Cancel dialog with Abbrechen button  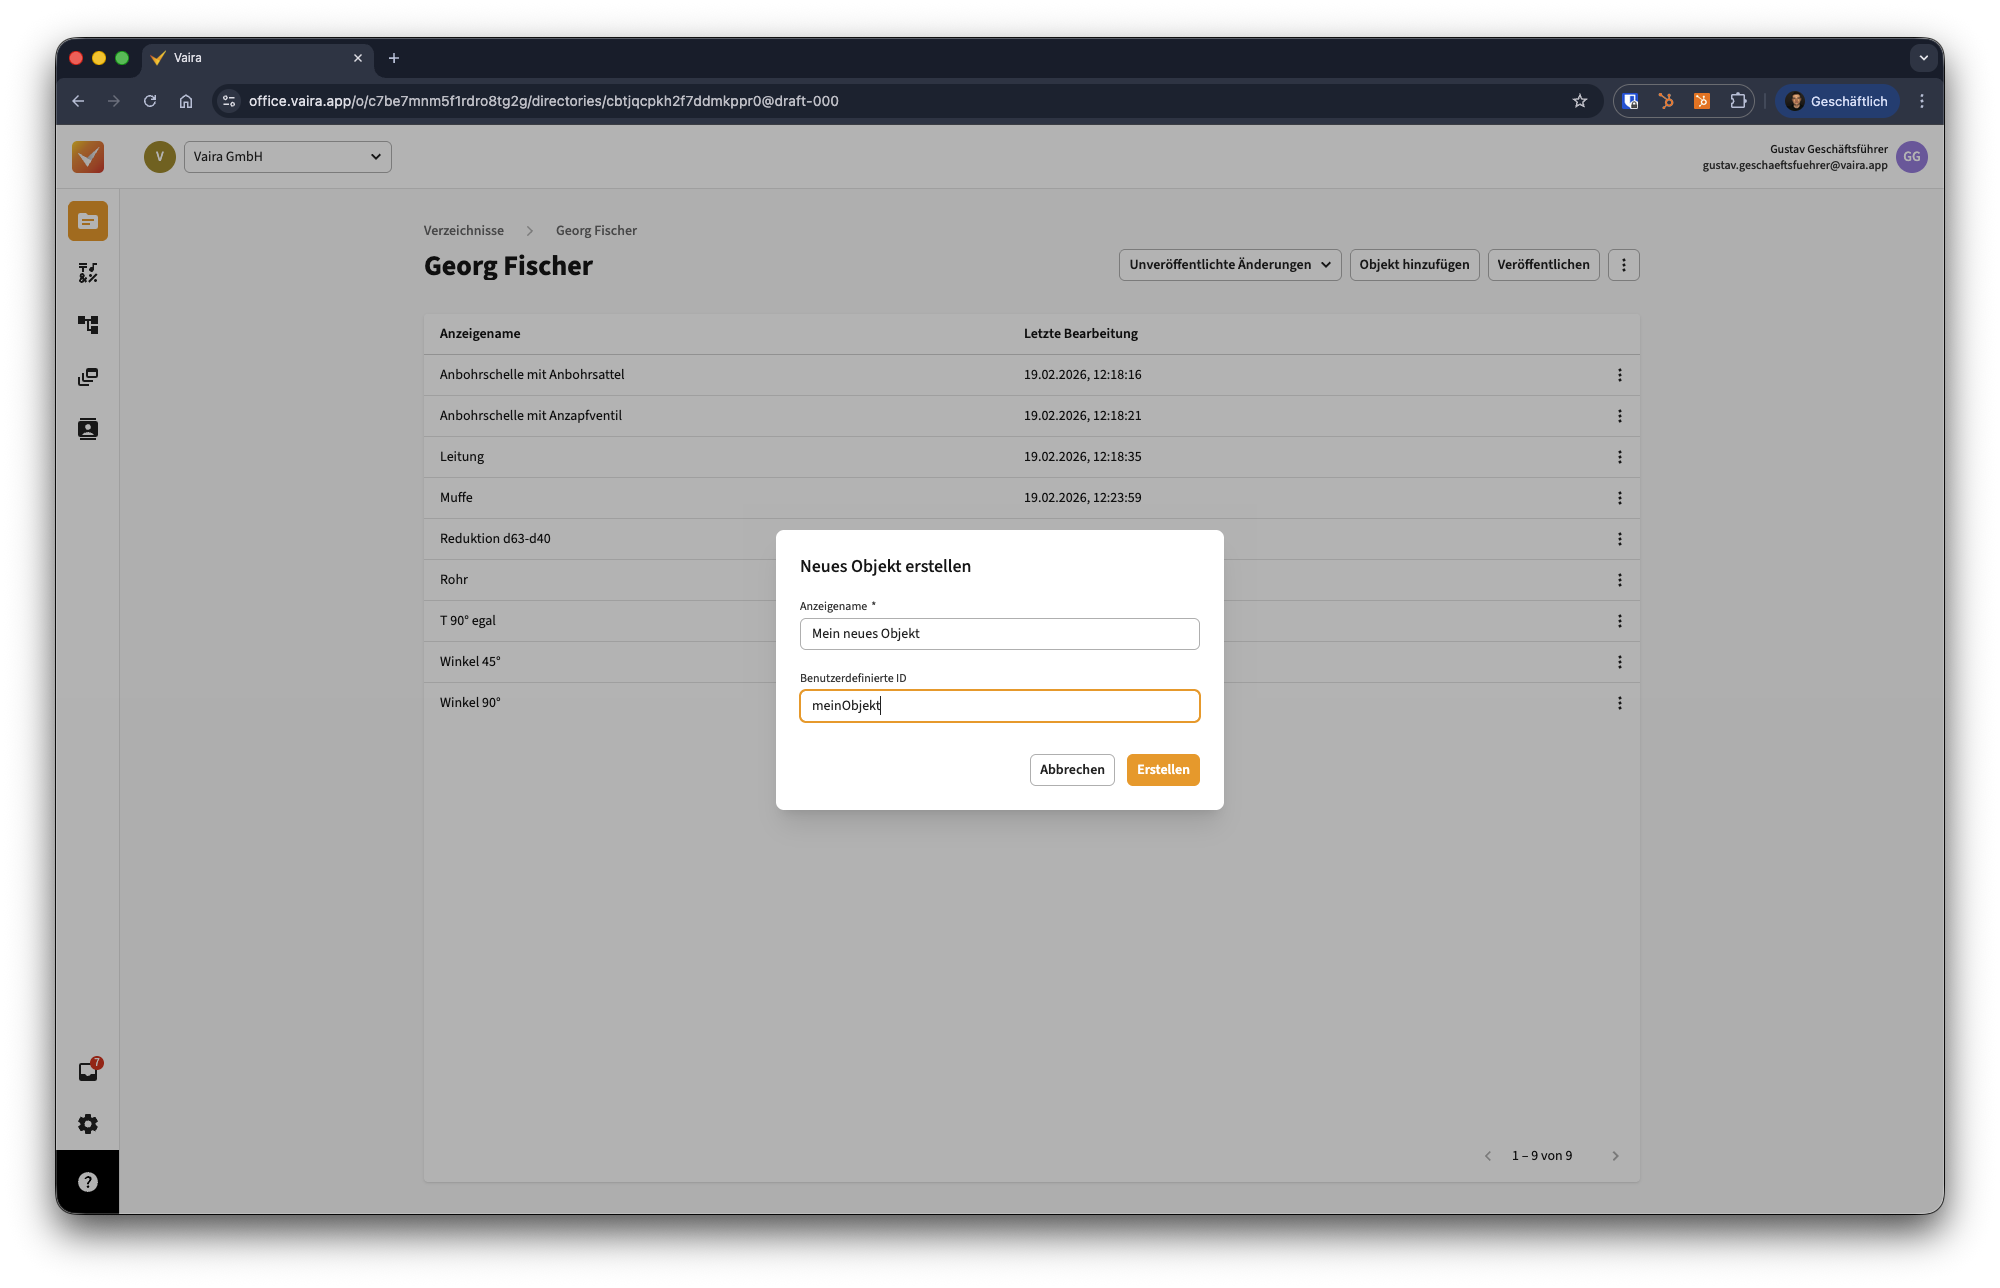pos(1071,770)
